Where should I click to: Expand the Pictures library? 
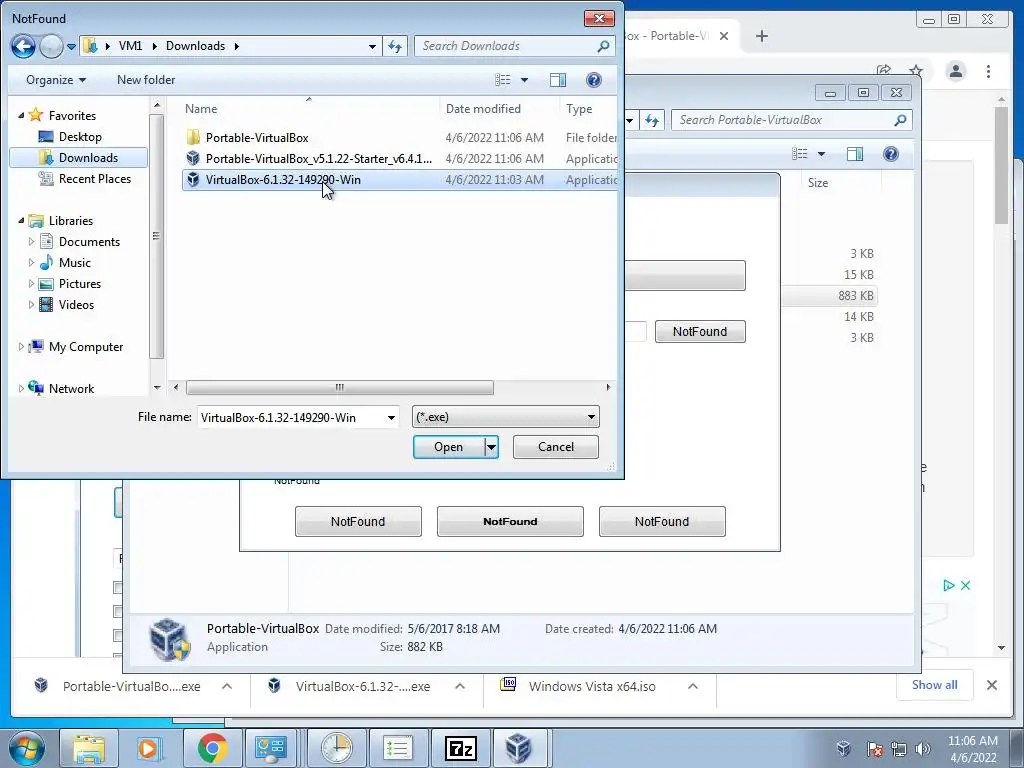(31, 283)
